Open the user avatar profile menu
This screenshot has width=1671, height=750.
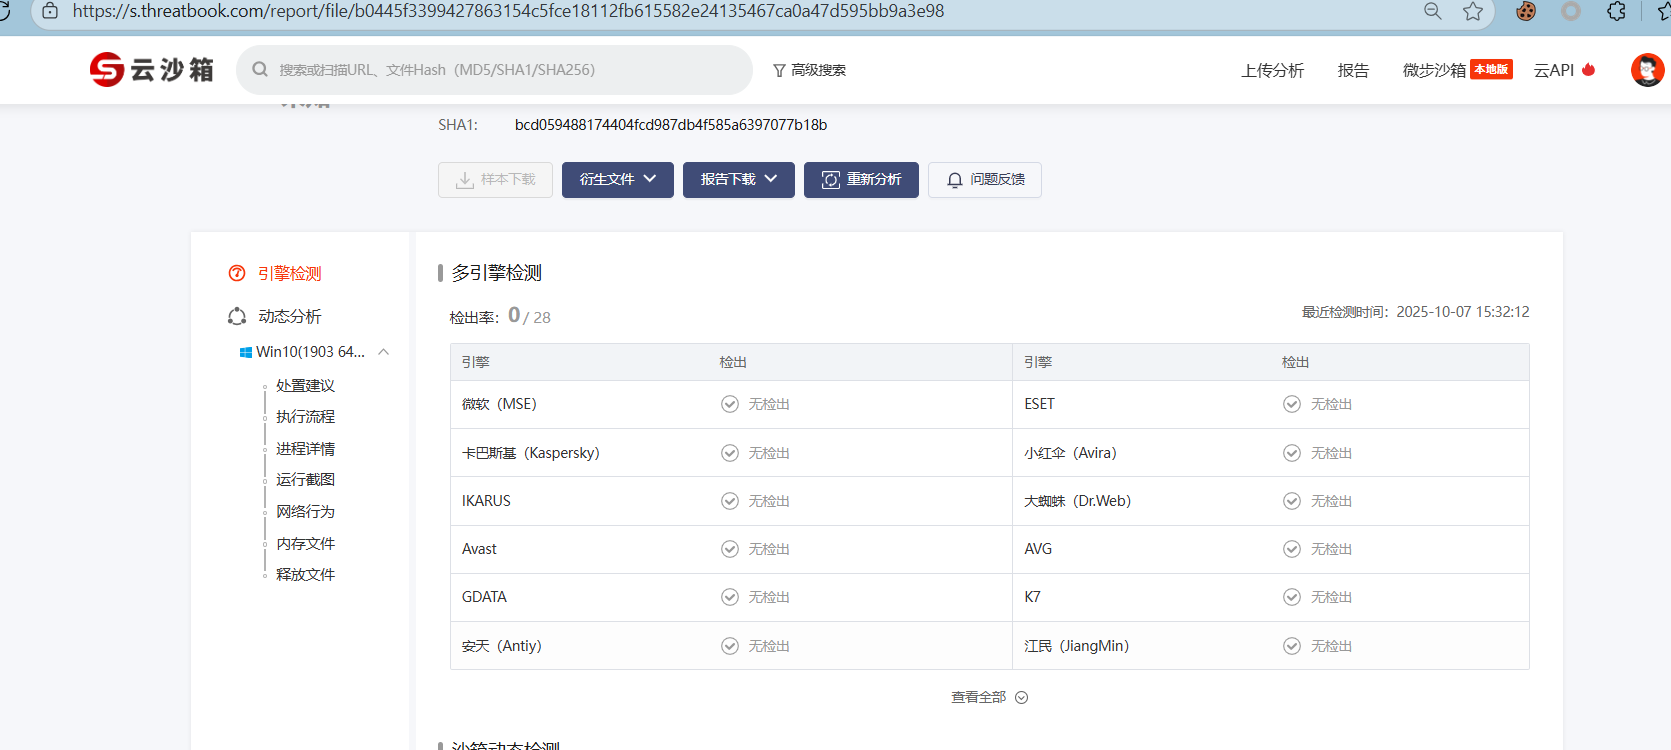[x=1647, y=70]
